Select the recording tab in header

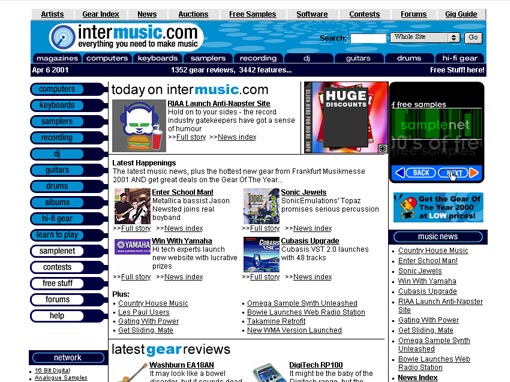pos(258,58)
